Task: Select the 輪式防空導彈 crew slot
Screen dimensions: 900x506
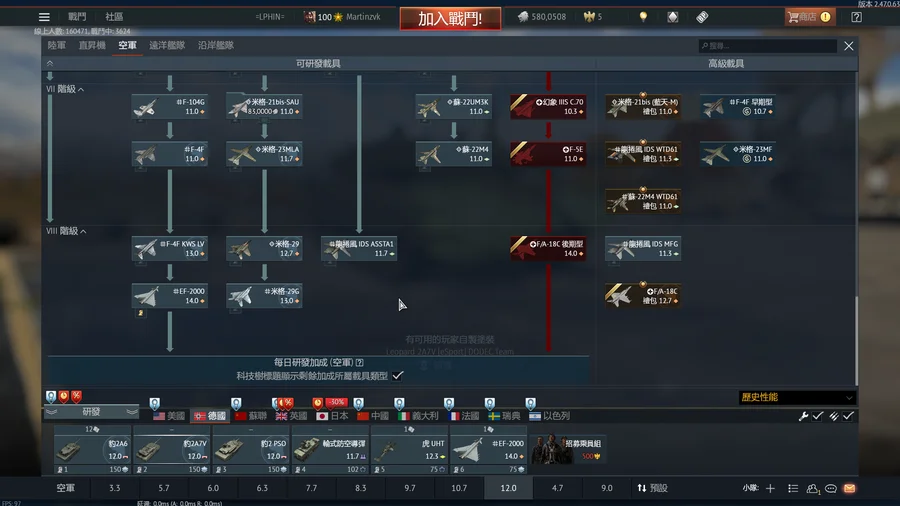Action: (x=330, y=449)
